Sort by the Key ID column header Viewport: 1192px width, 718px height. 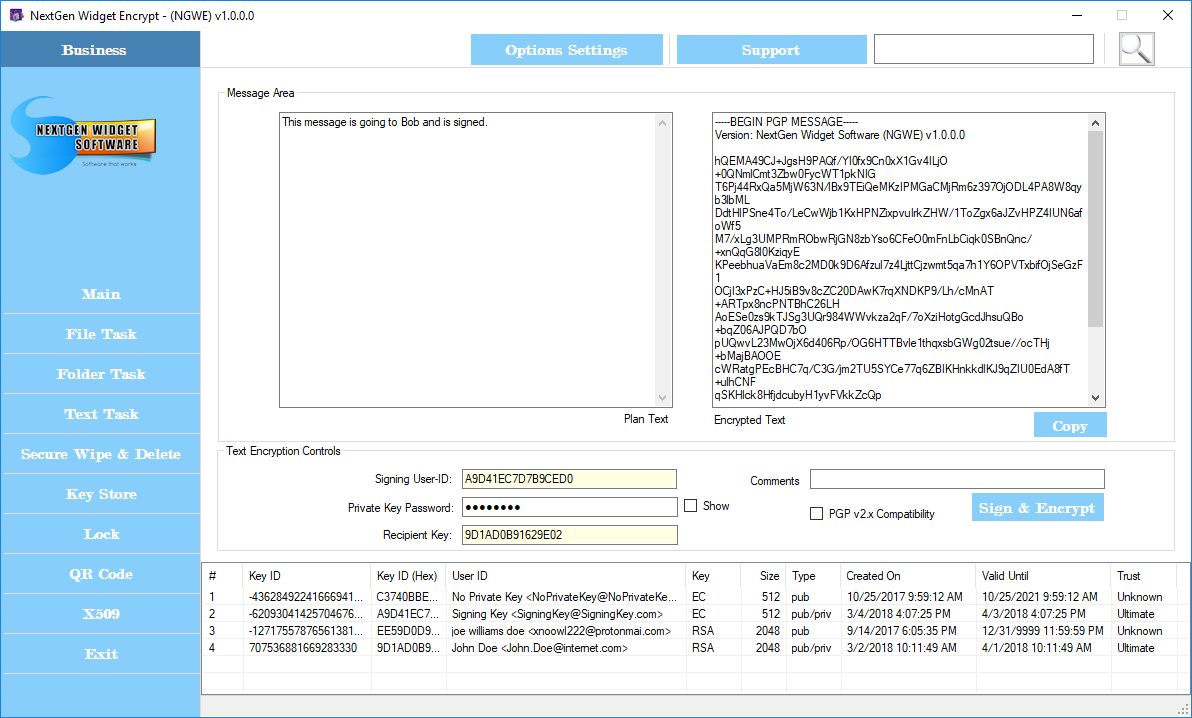pyautogui.click(x=306, y=576)
